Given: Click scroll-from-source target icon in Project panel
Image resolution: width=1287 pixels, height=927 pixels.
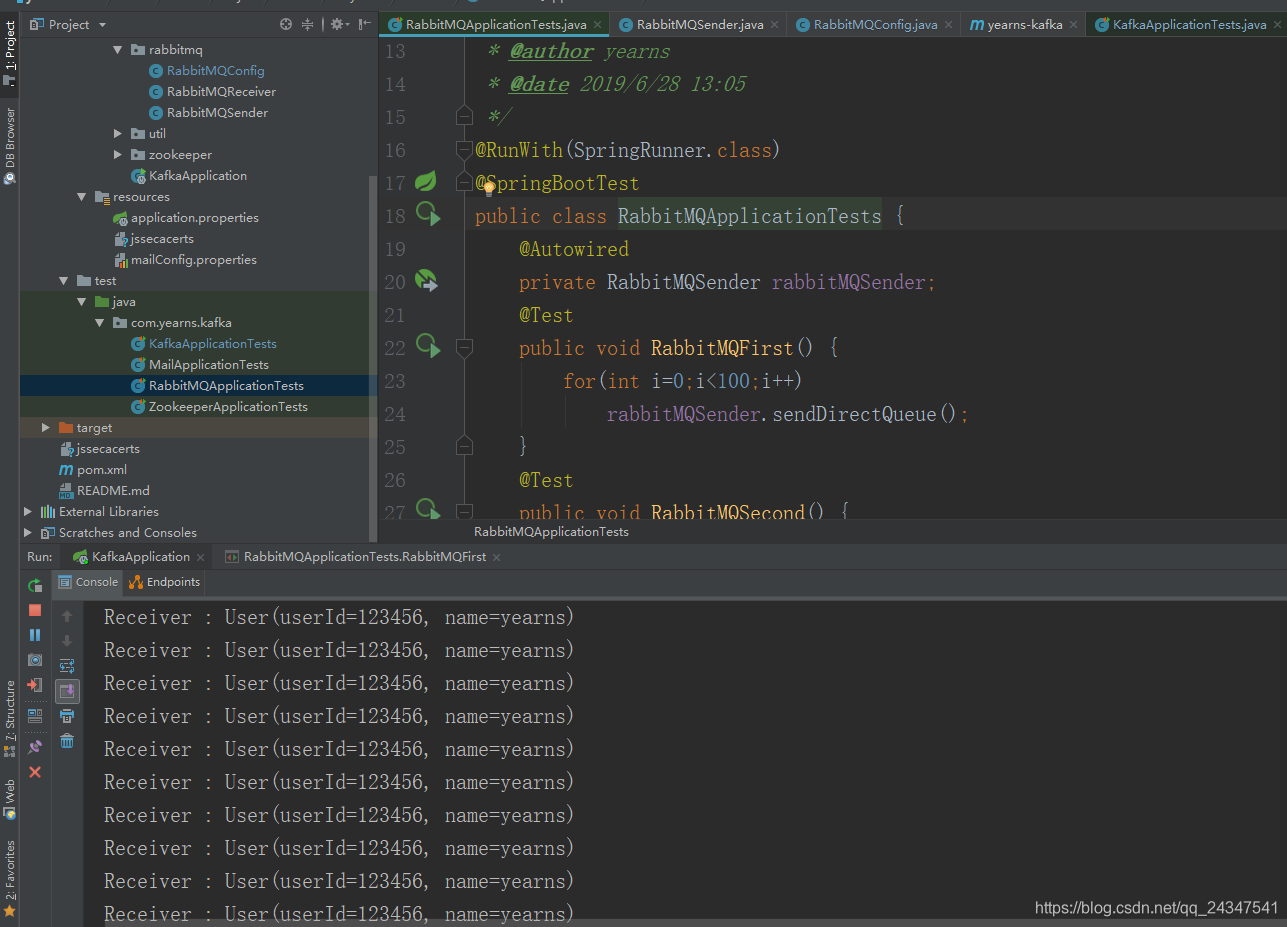Looking at the screenshot, I should [x=286, y=24].
